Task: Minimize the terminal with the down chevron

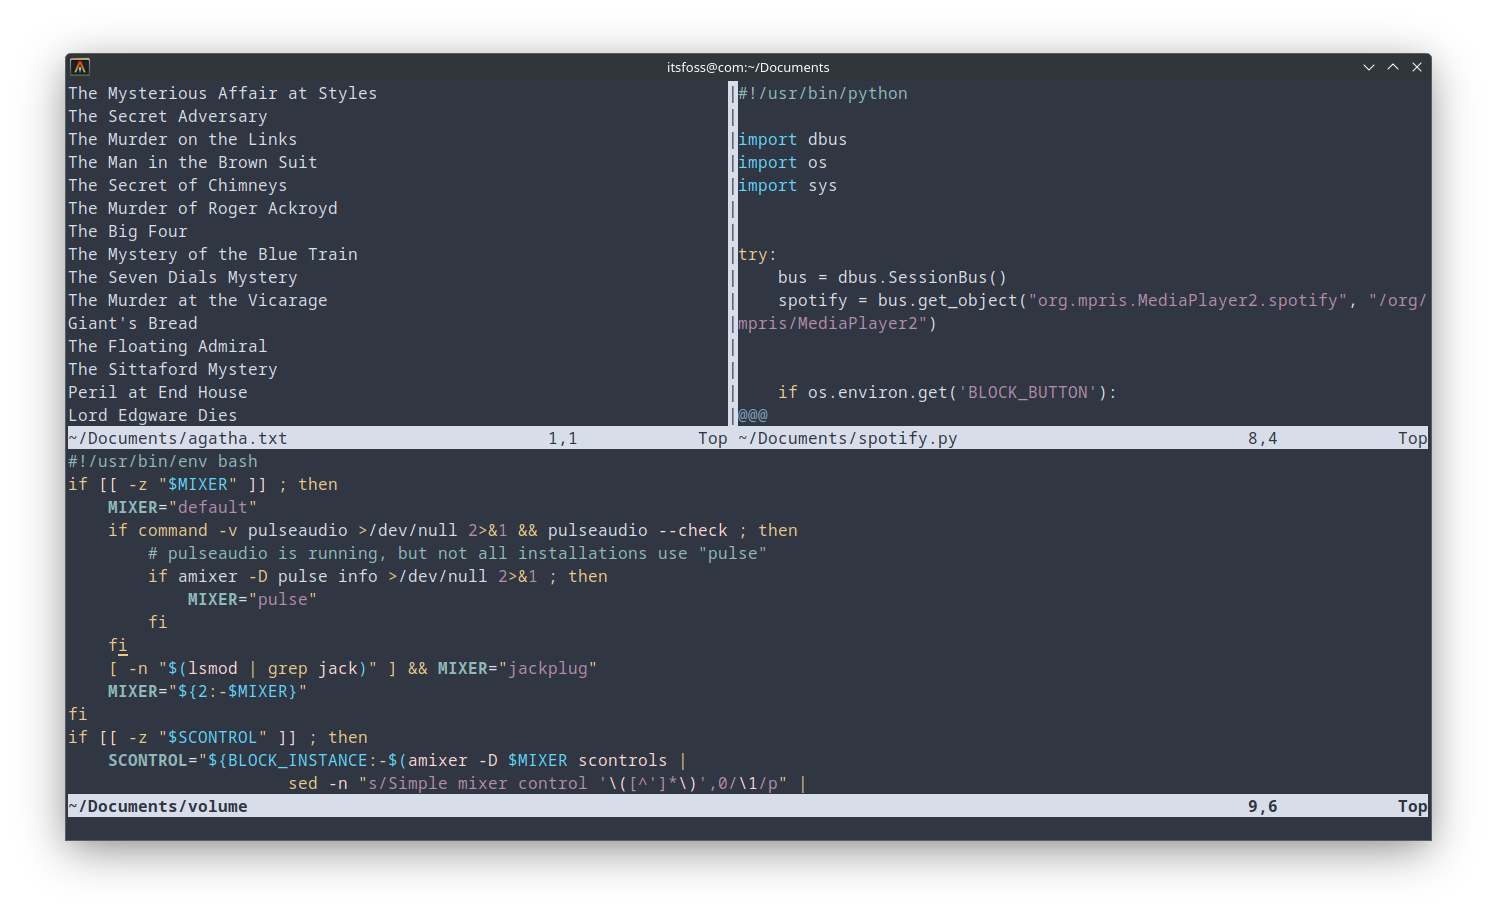Action: coord(1368,67)
